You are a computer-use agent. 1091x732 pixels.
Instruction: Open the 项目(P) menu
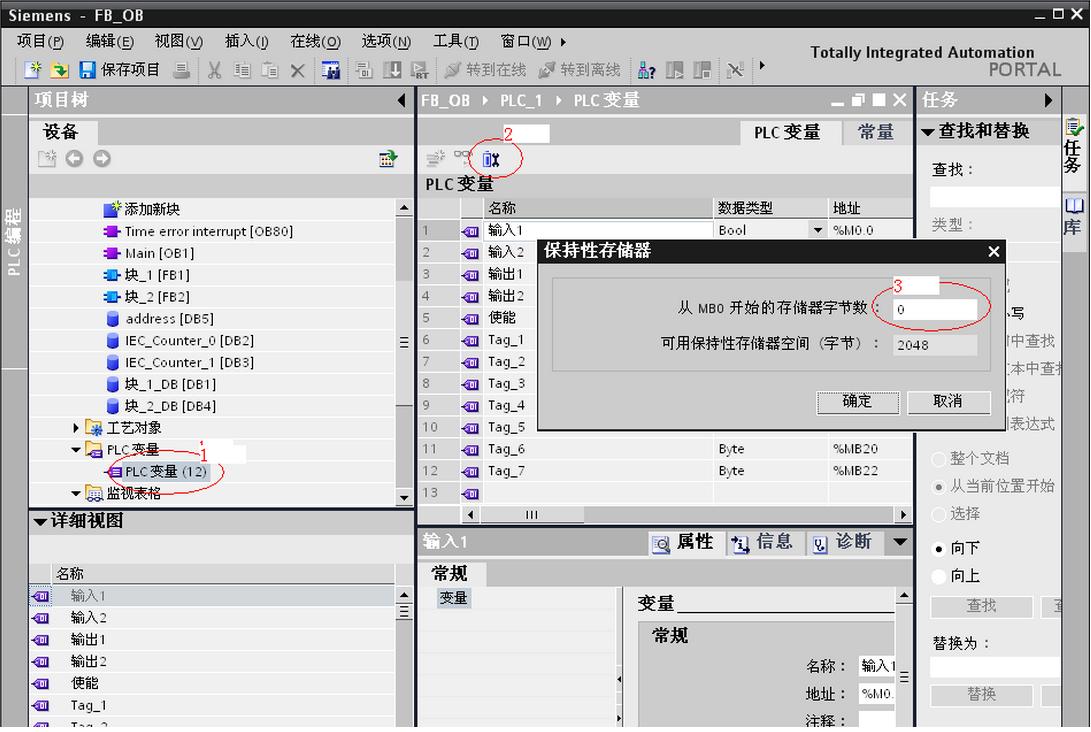pyautogui.click(x=40, y=42)
